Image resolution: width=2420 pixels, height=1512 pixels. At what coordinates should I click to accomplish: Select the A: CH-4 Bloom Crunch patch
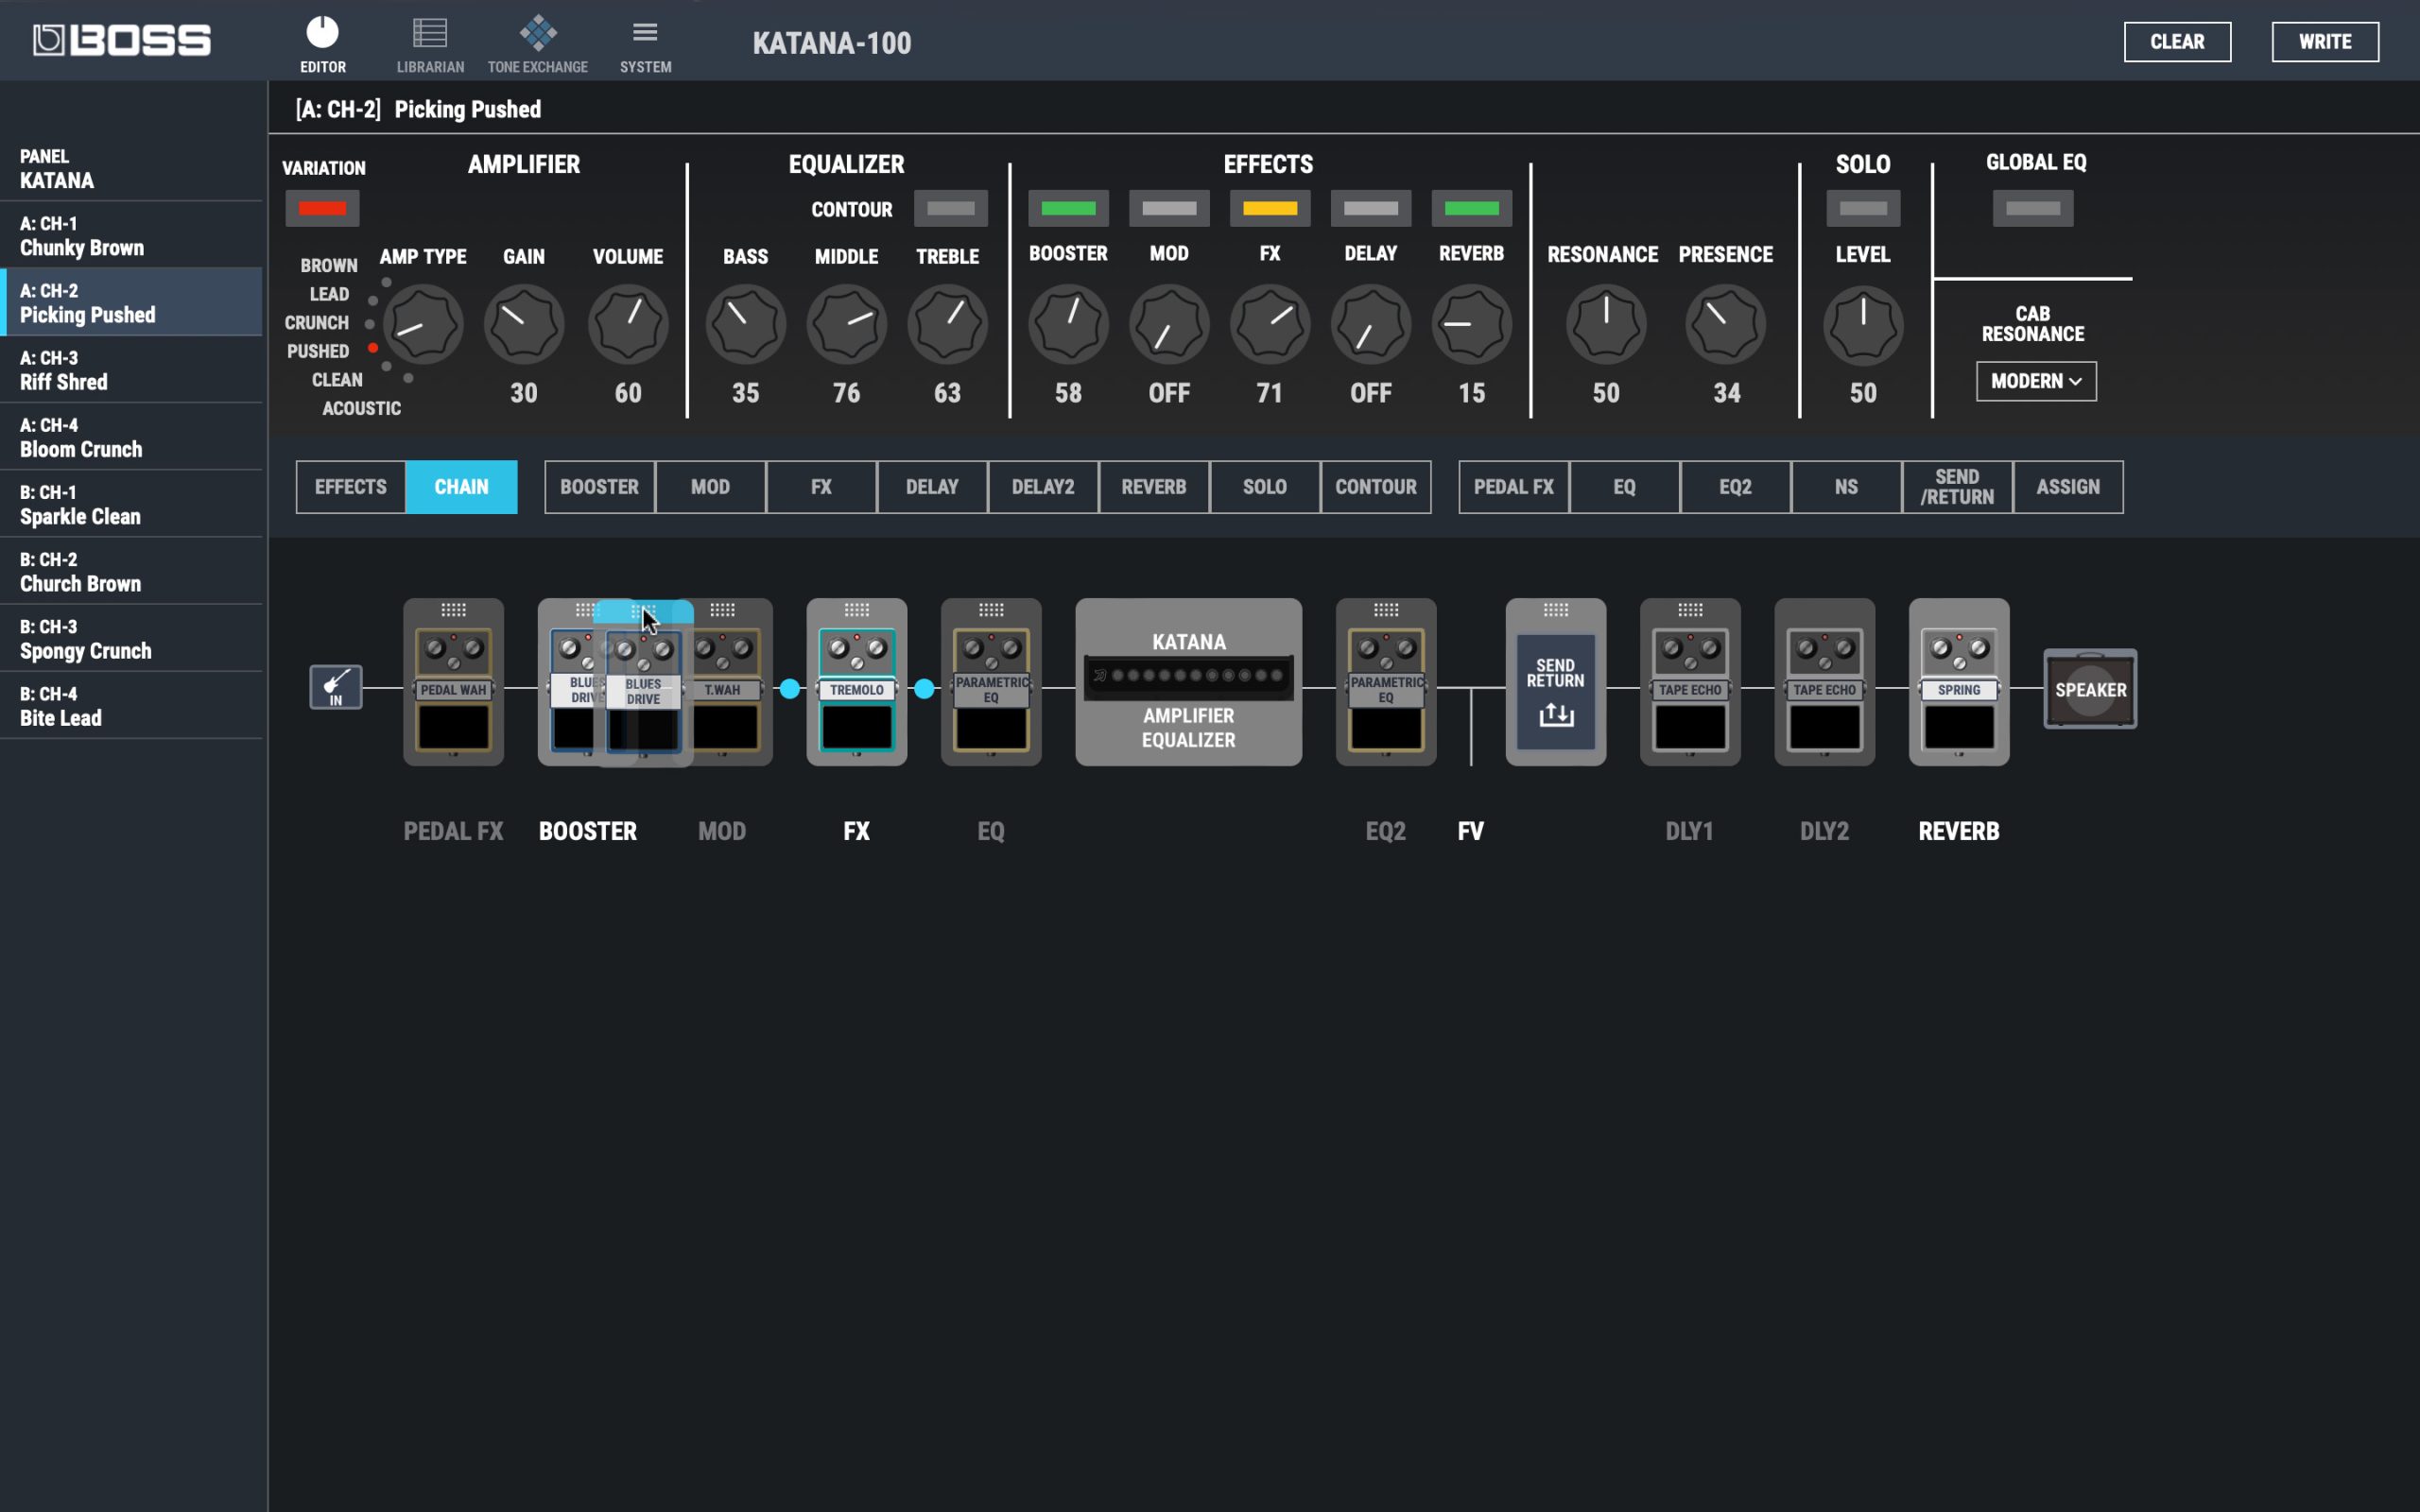pos(131,437)
